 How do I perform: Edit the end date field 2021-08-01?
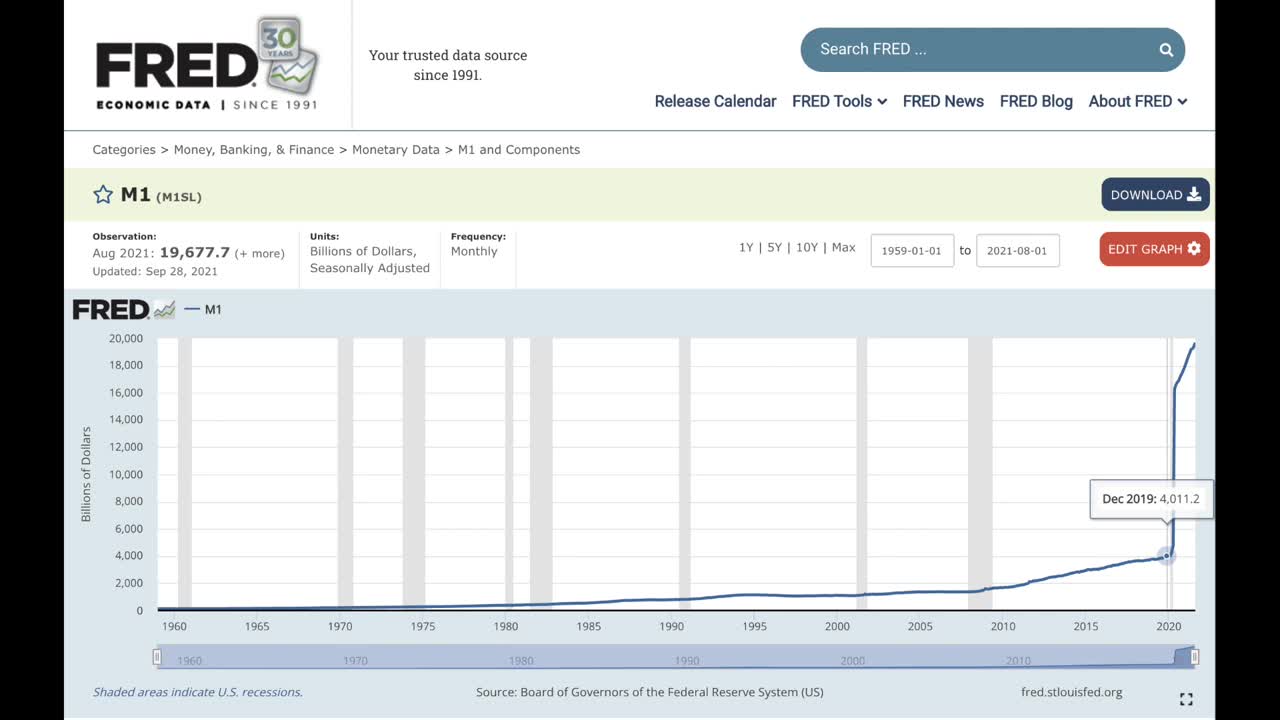tap(1017, 250)
